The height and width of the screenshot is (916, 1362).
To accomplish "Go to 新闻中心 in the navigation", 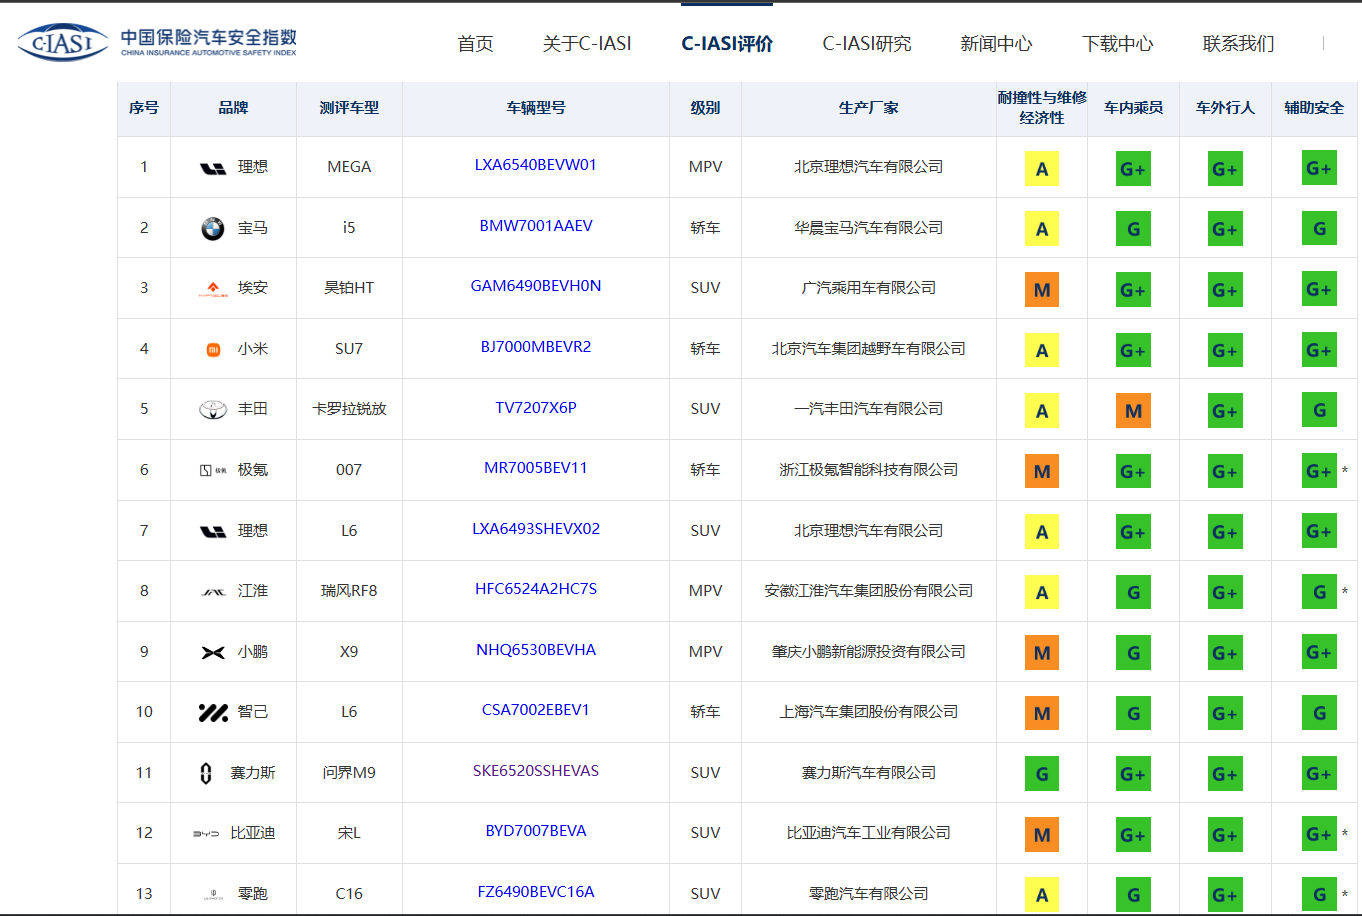I will tap(996, 44).
